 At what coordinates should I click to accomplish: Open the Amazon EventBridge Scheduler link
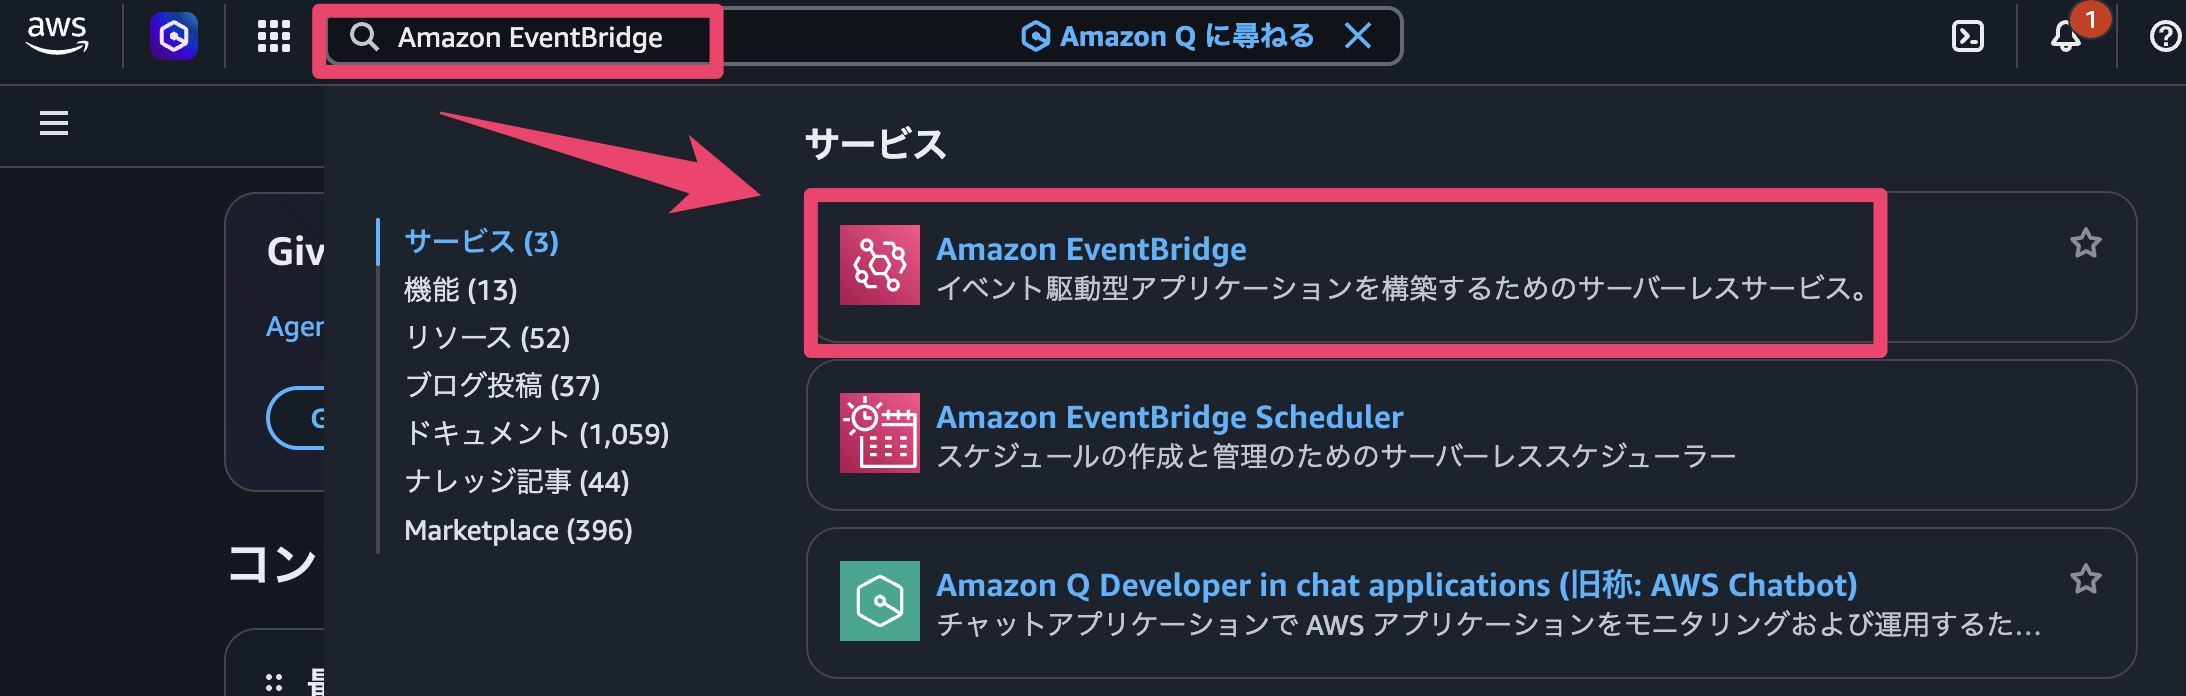click(x=1169, y=417)
